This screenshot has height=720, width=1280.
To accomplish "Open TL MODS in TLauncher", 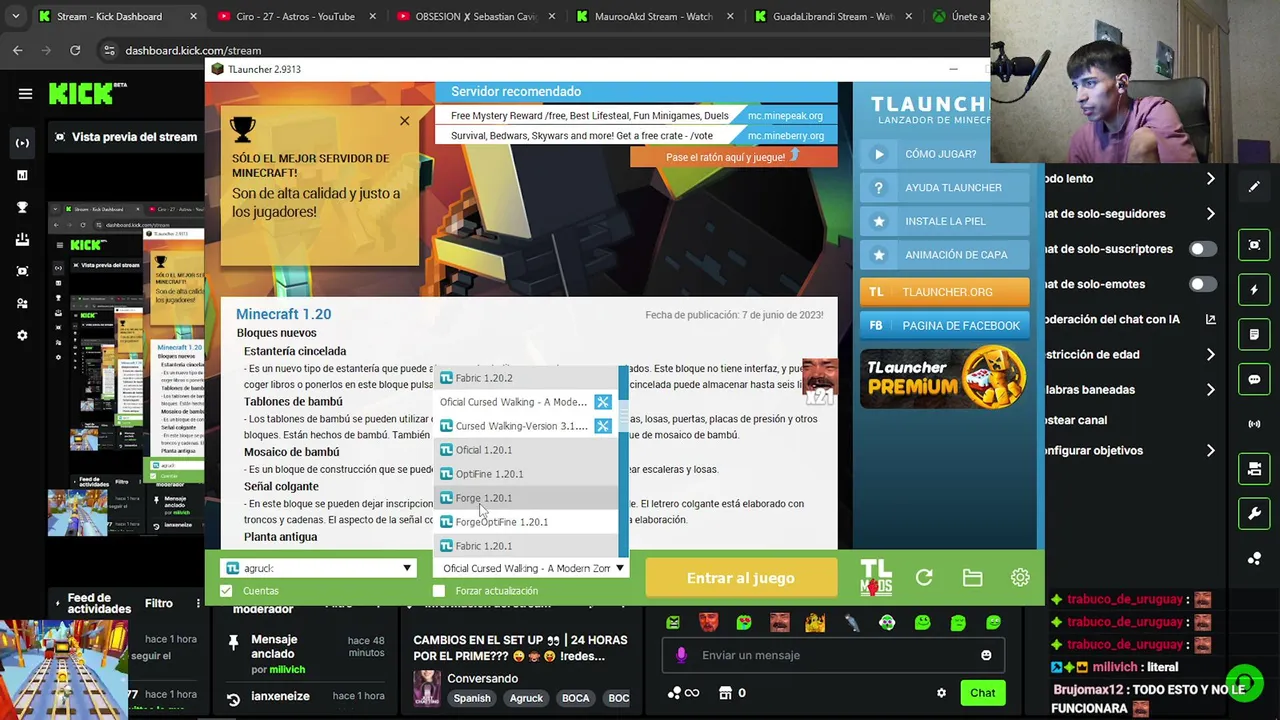I will [x=876, y=578].
